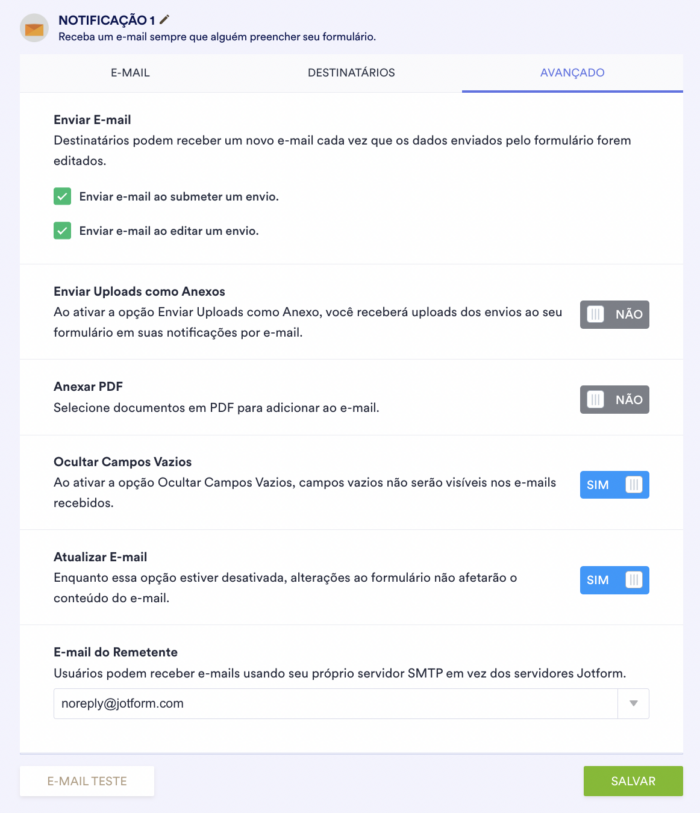
Task: Switch off the Atualizar E-mail toggle
Action: coord(614,580)
